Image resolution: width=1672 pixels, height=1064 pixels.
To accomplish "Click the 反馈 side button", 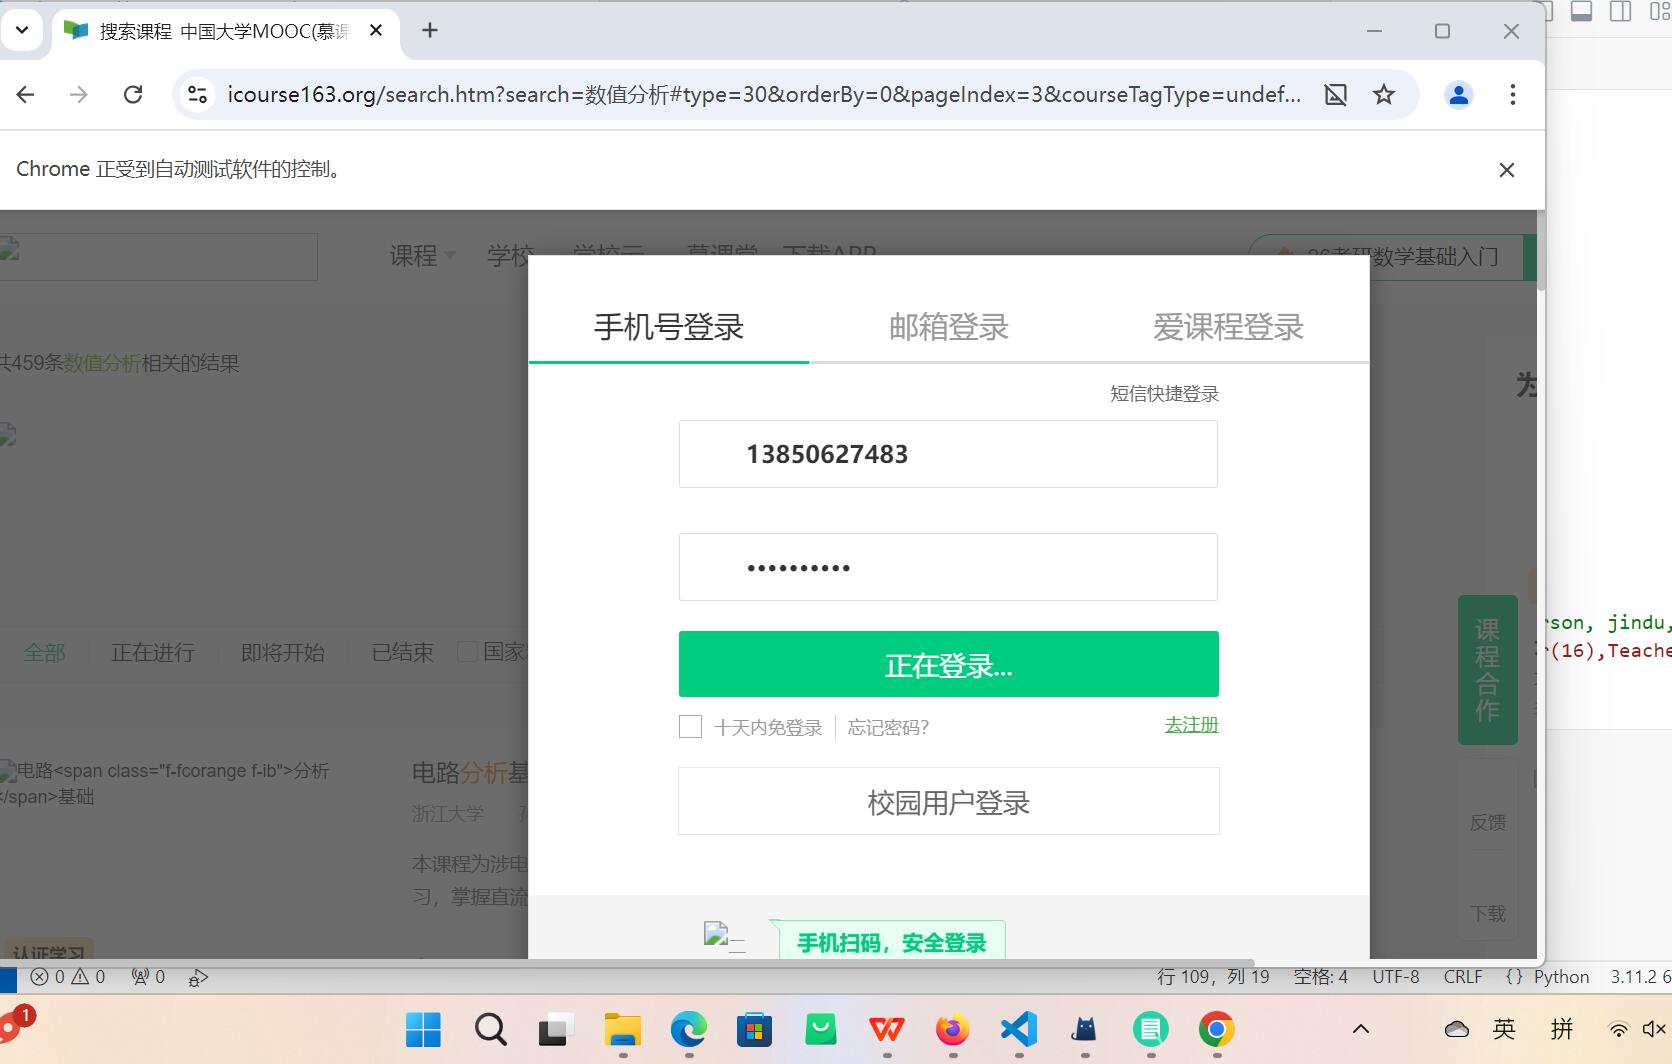I will tap(1487, 822).
